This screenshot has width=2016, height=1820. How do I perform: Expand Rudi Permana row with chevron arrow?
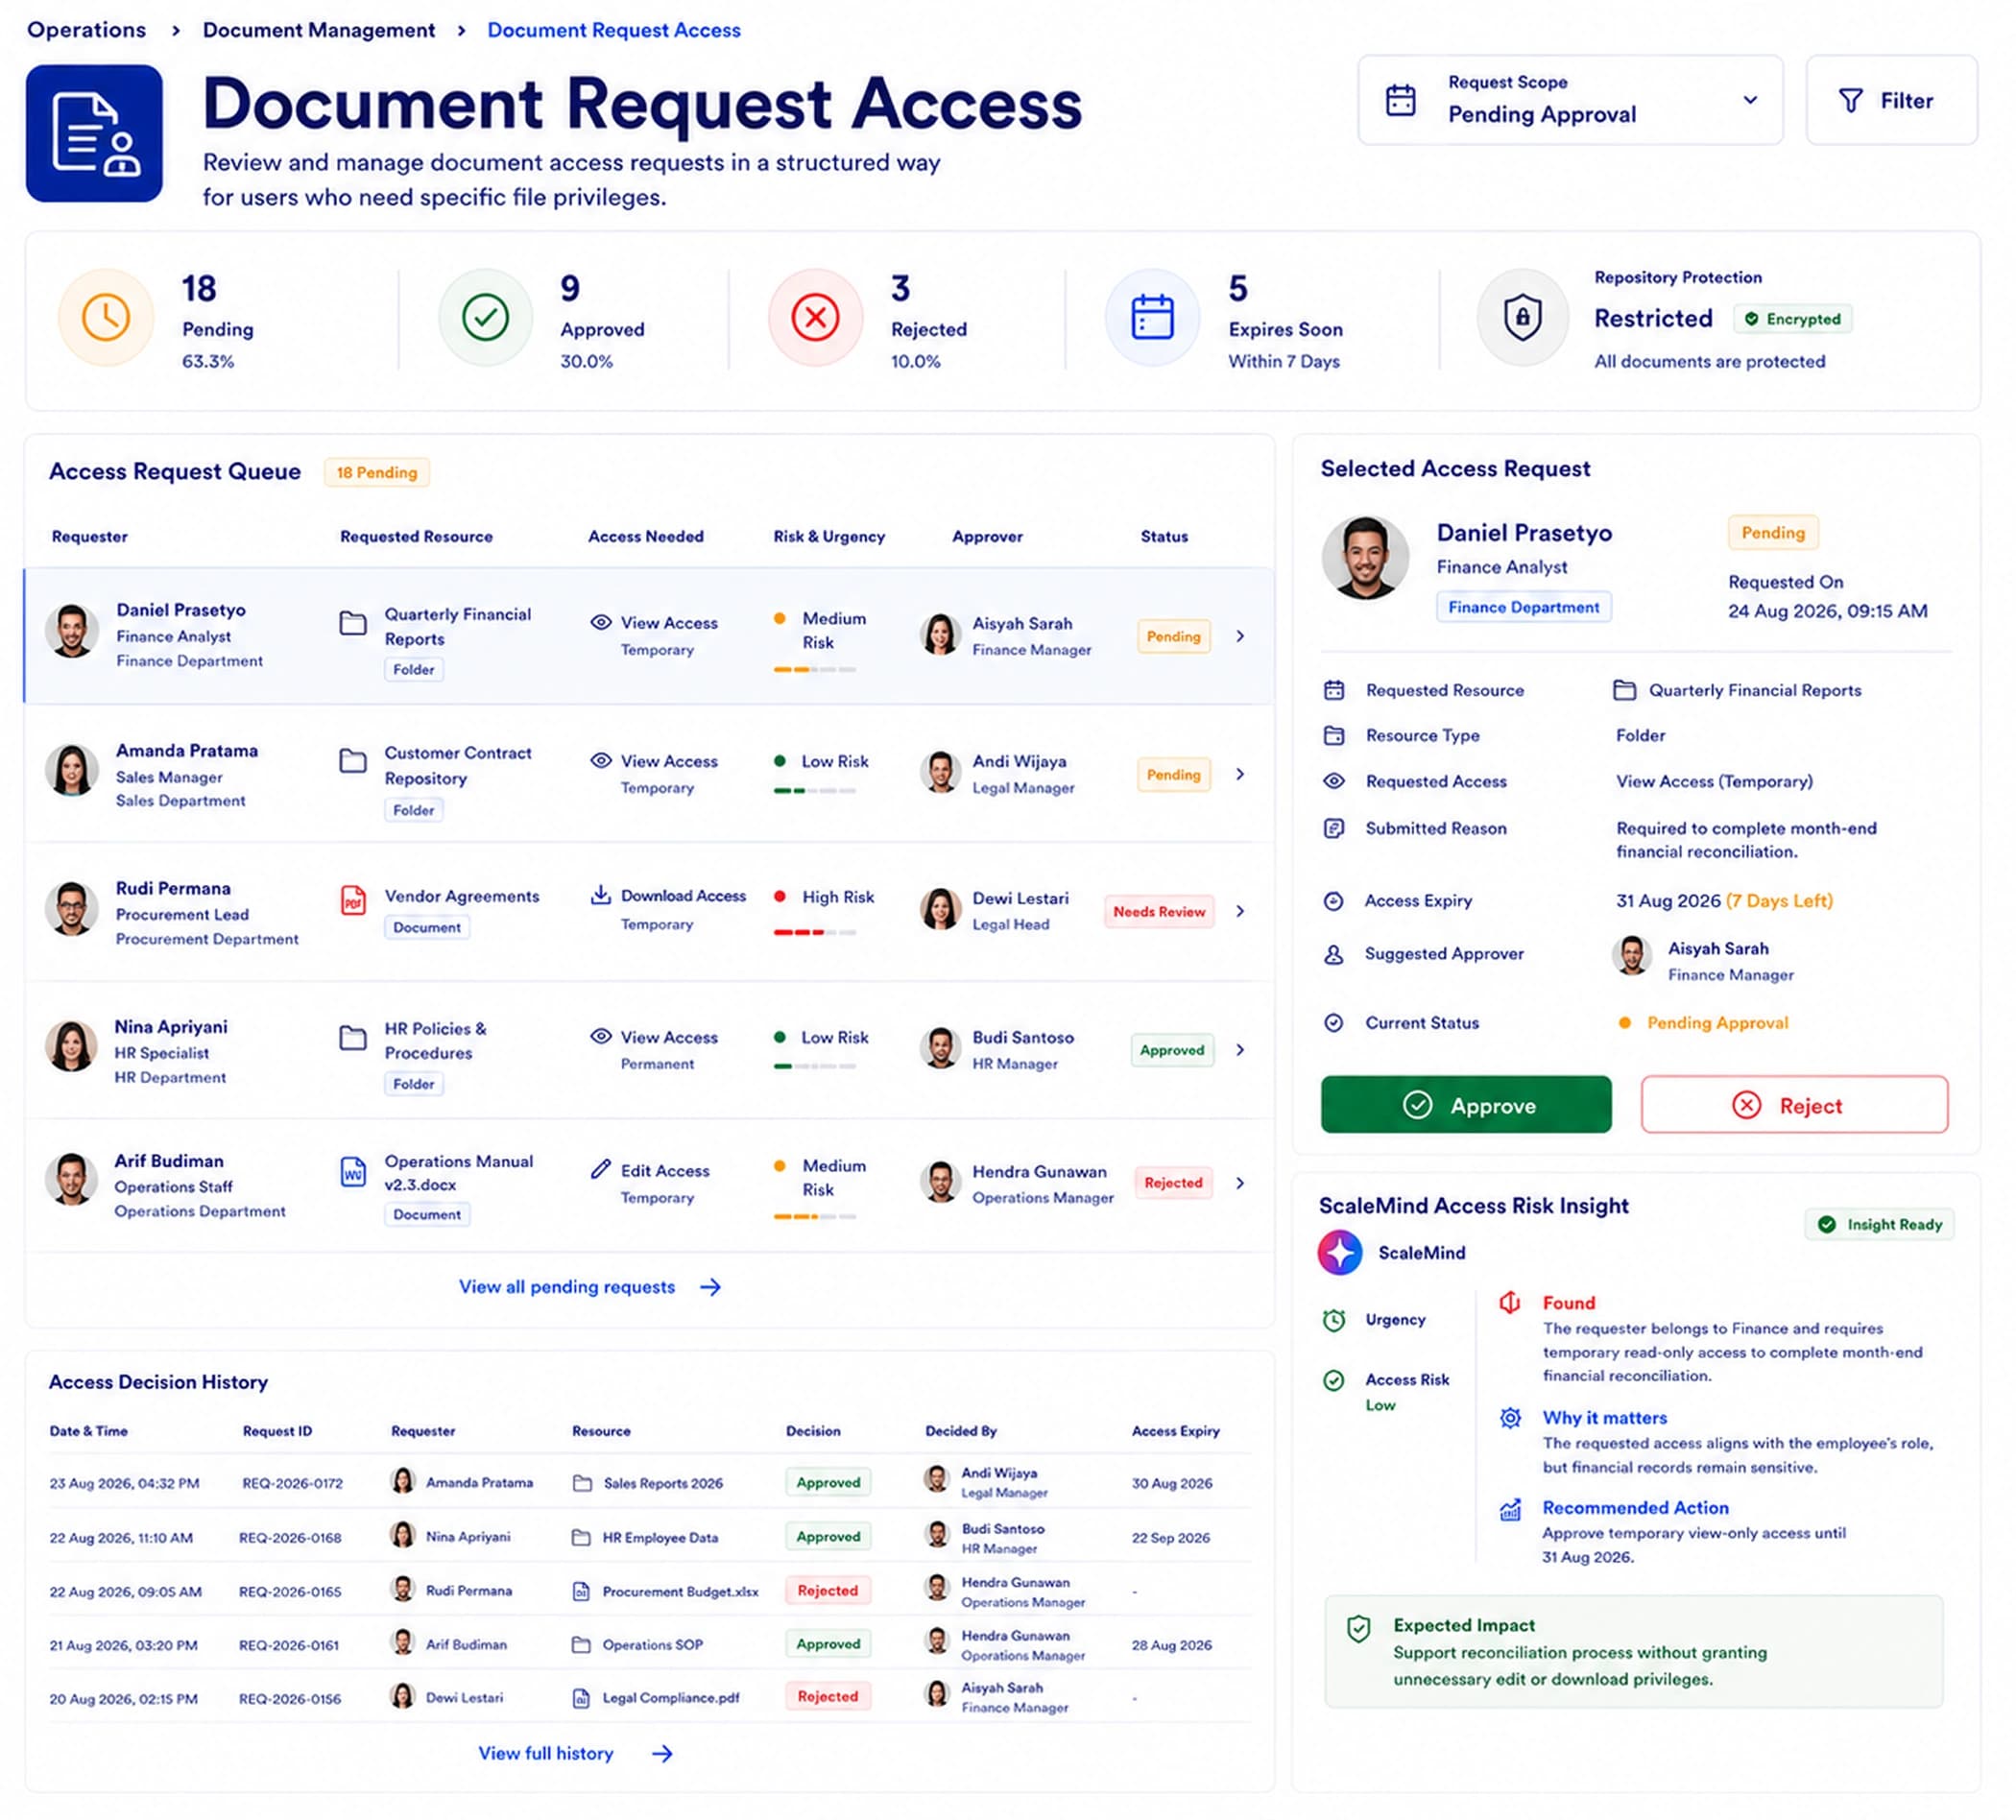1240,911
